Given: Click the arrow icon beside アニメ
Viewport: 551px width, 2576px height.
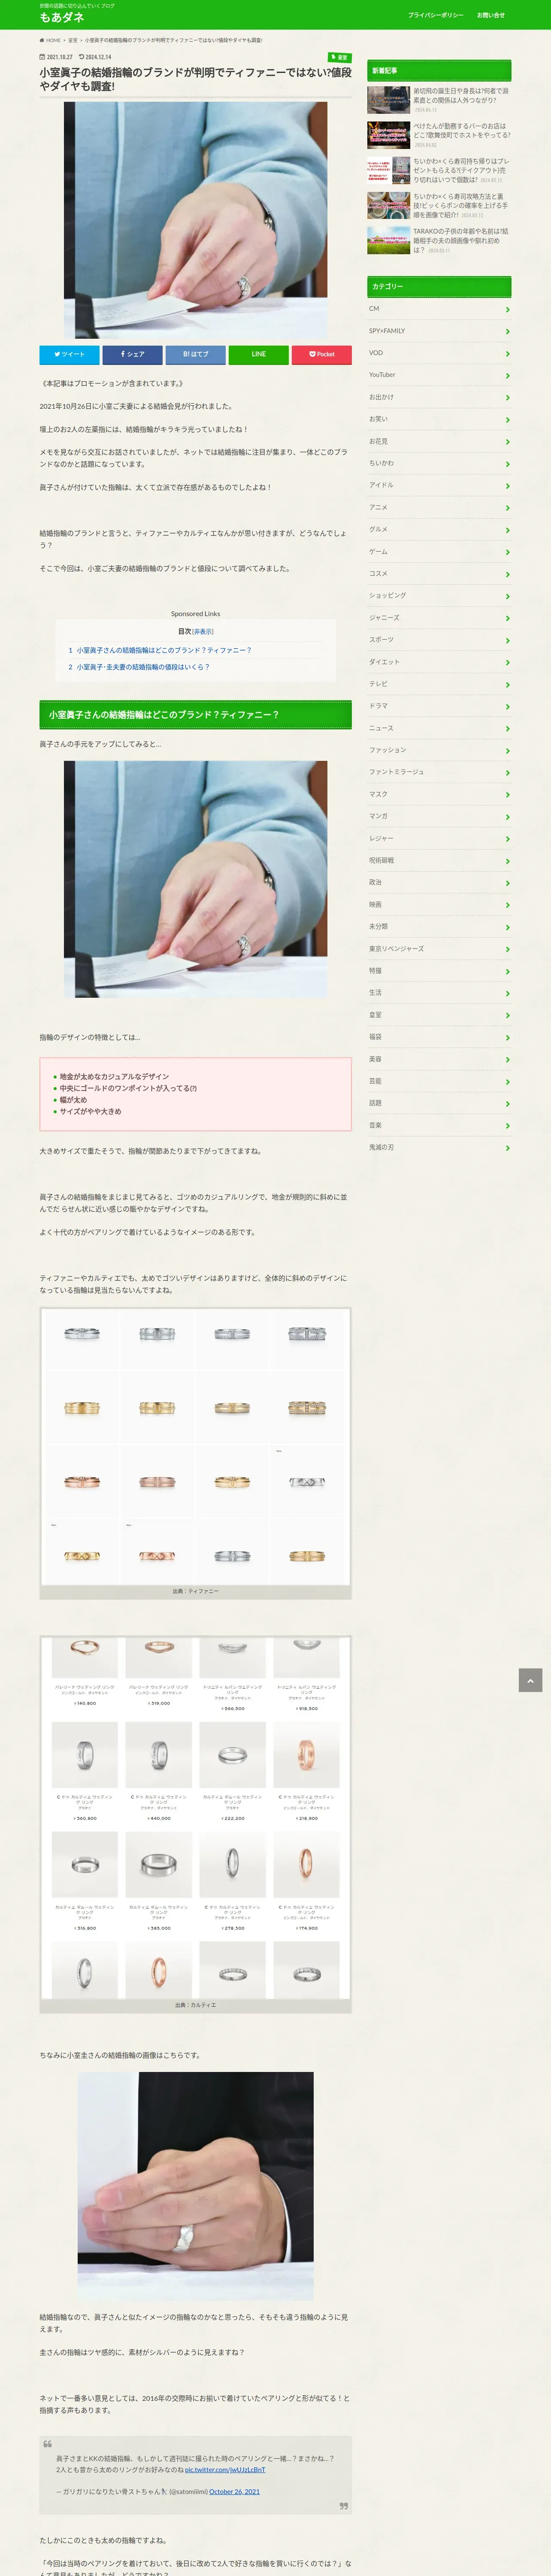Looking at the screenshot, I should point(508,508).
